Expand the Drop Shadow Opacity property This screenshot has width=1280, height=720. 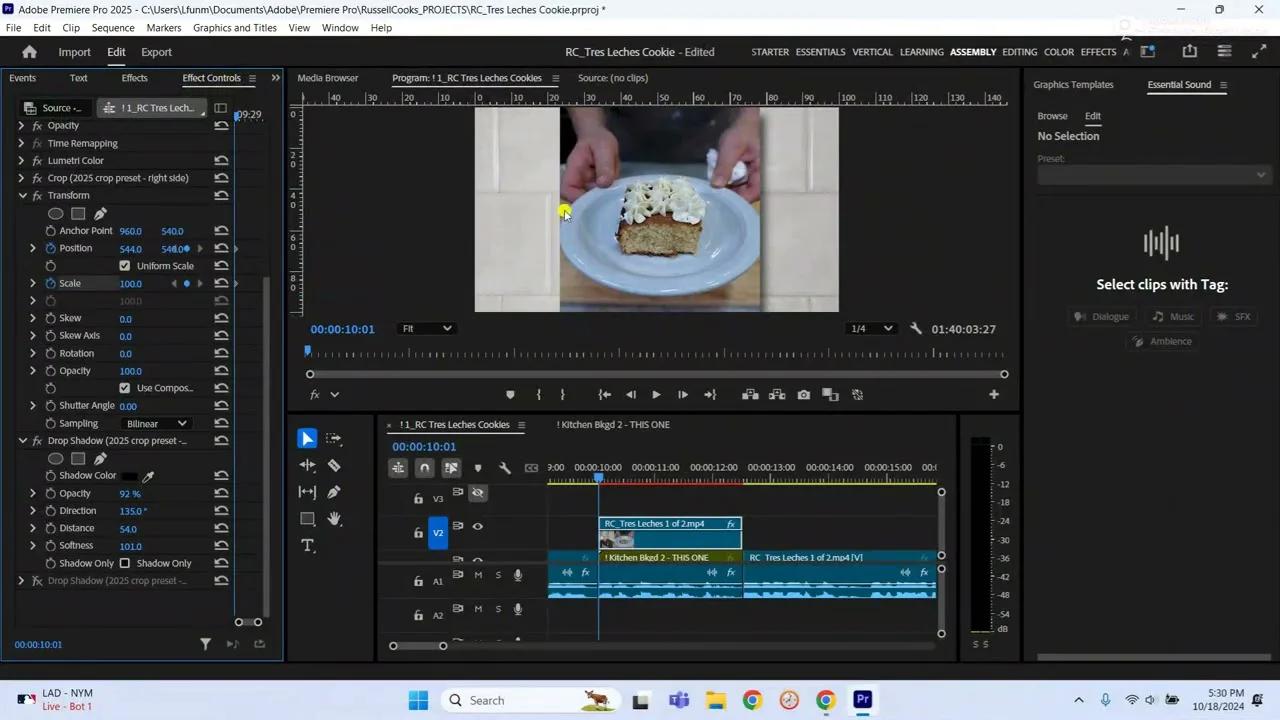click(x=33, y=493)
